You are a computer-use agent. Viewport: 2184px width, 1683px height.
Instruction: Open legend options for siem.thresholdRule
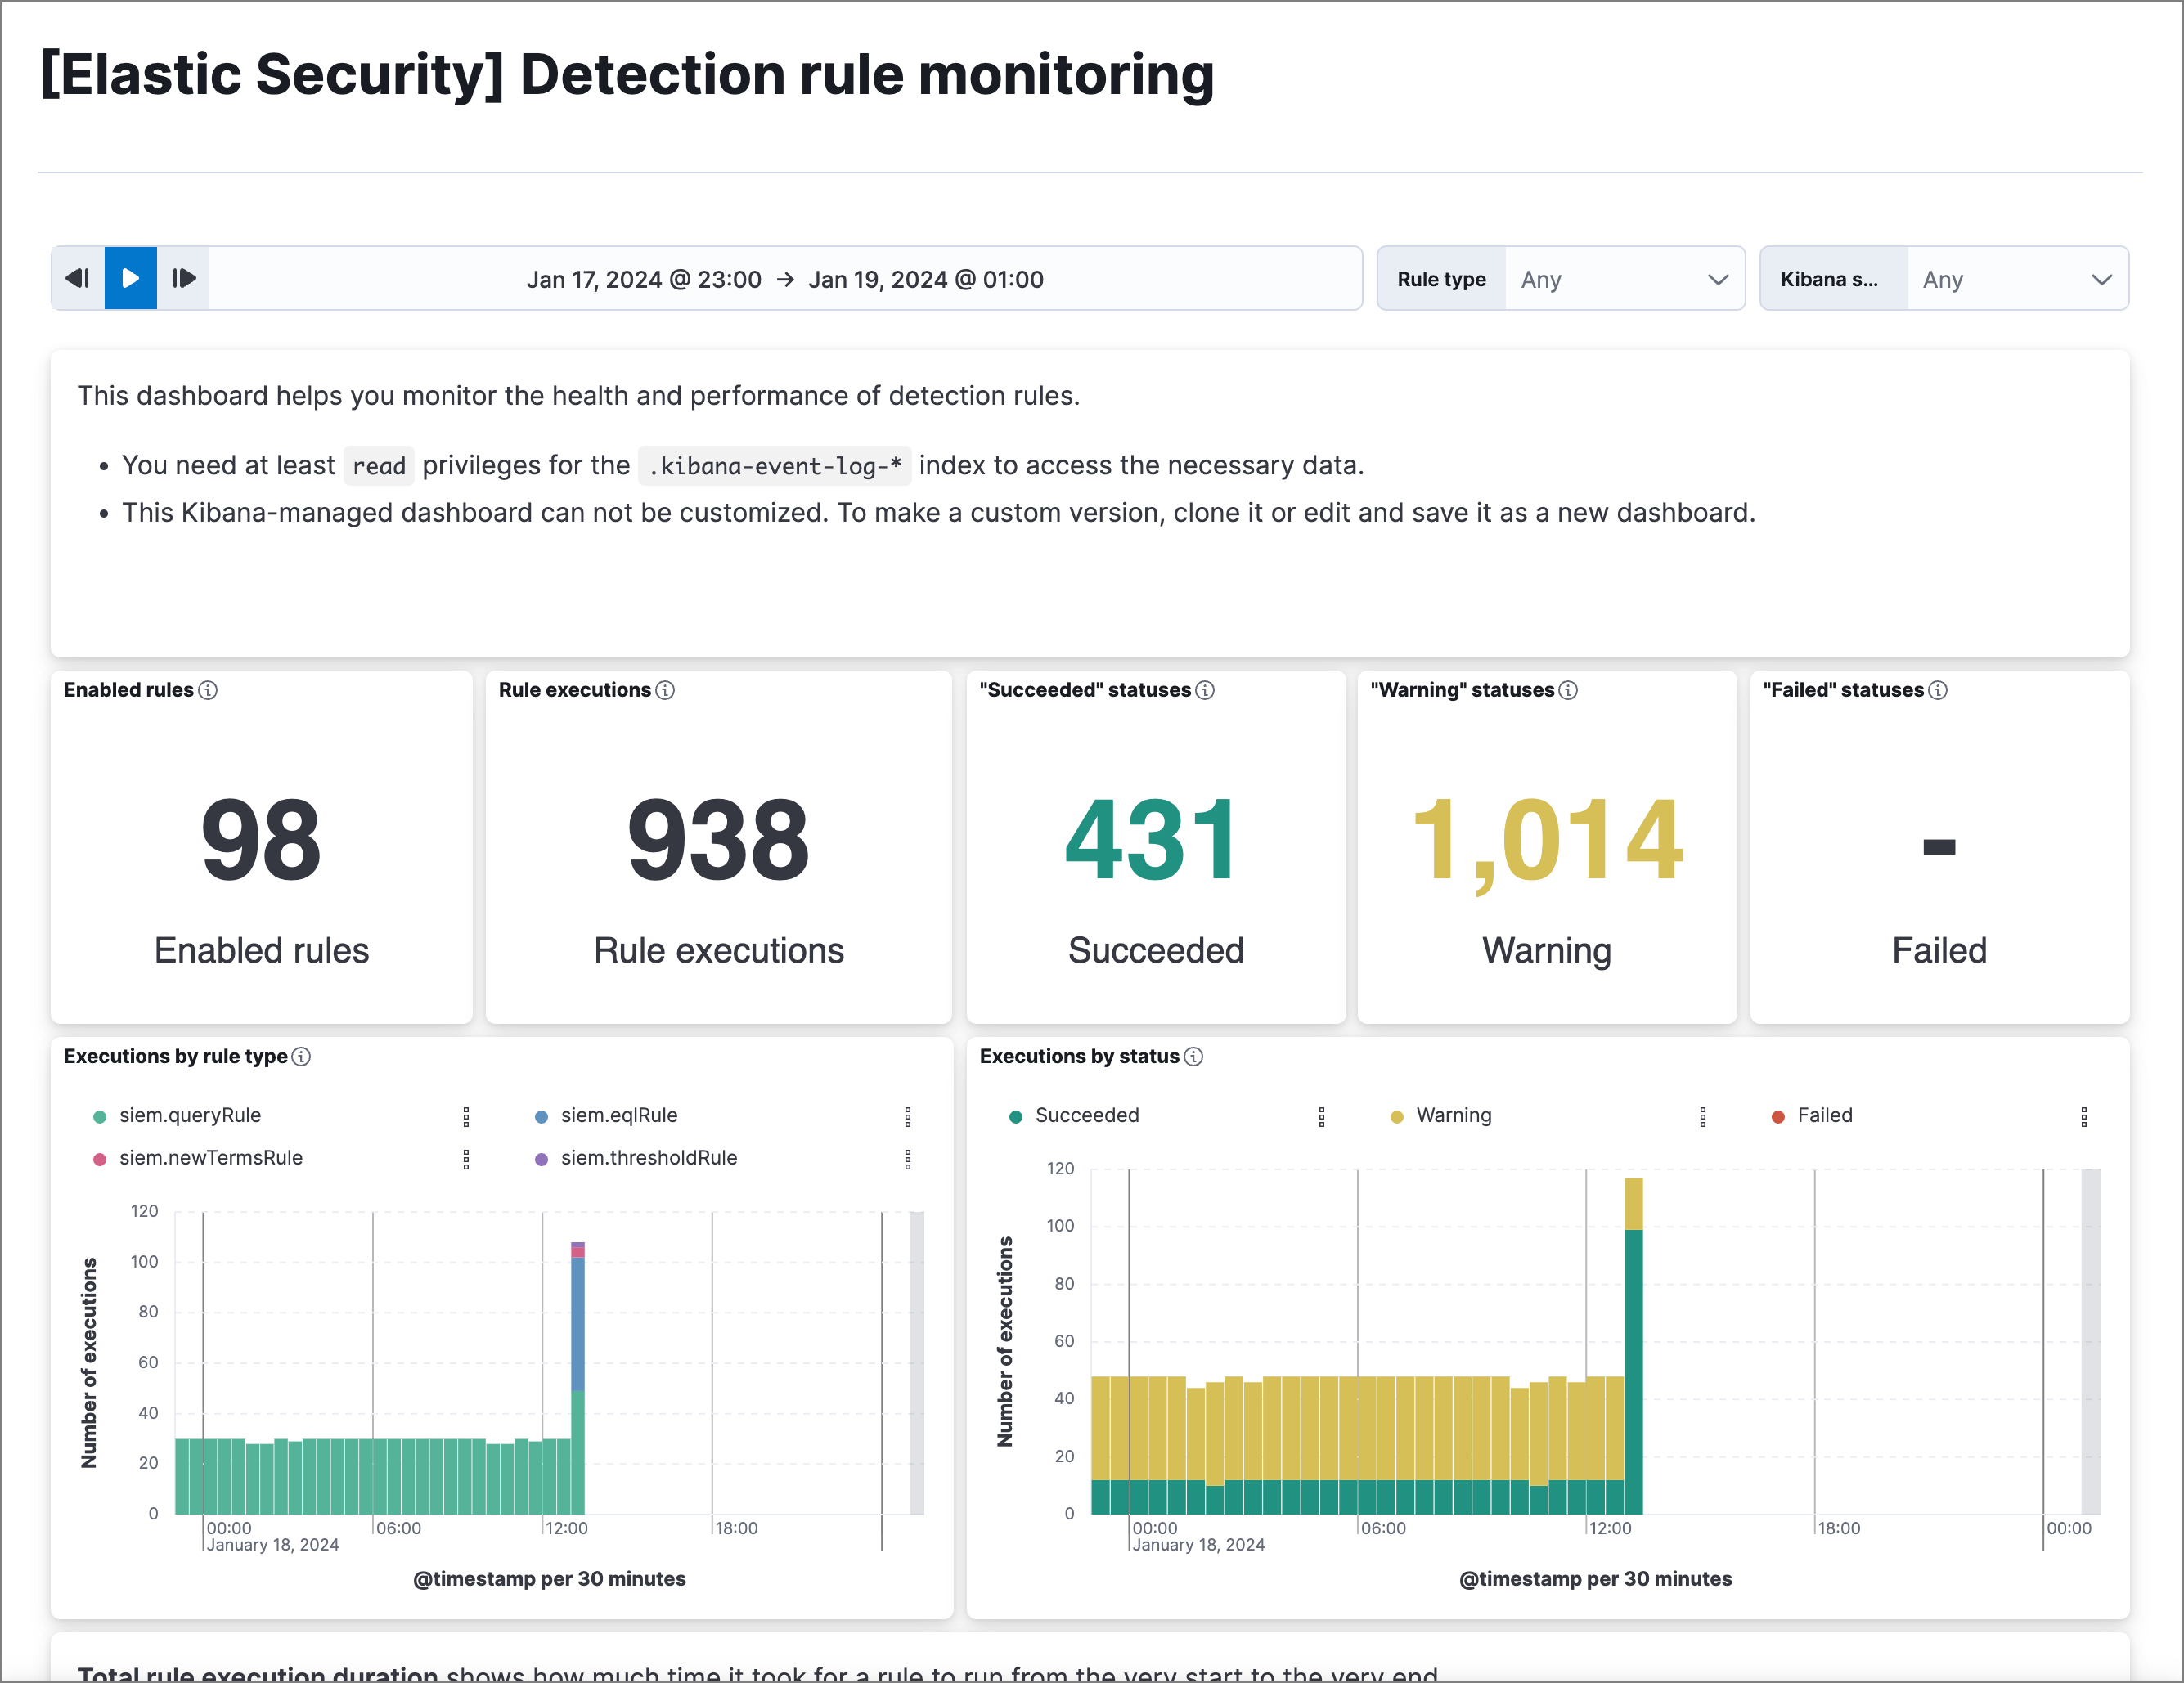(908, 1158)
